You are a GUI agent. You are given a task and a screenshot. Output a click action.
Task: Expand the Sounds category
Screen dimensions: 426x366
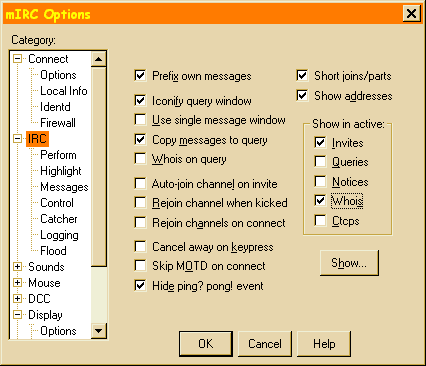pos(17,267)
